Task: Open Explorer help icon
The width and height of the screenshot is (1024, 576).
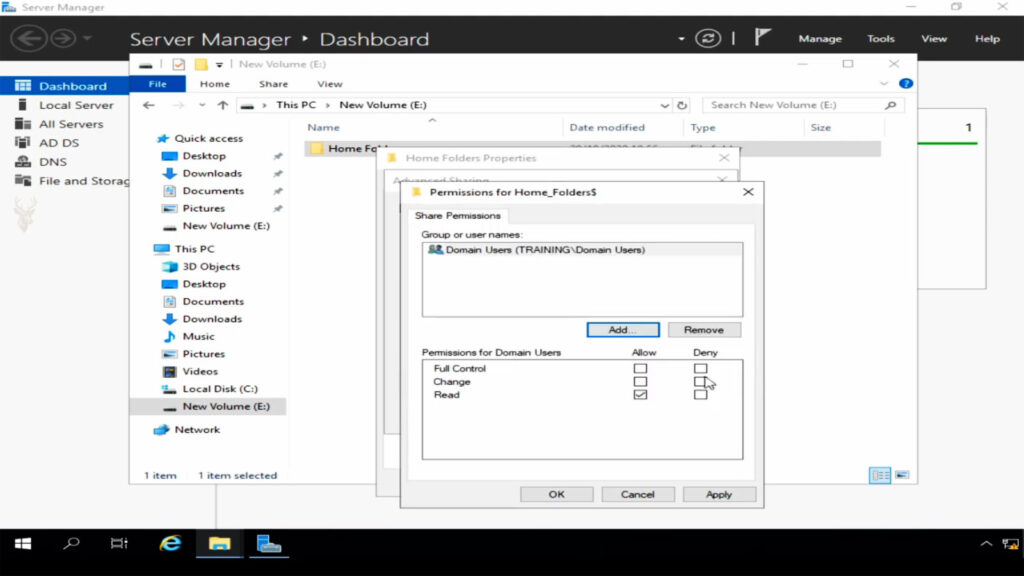Action: point(906,84)
